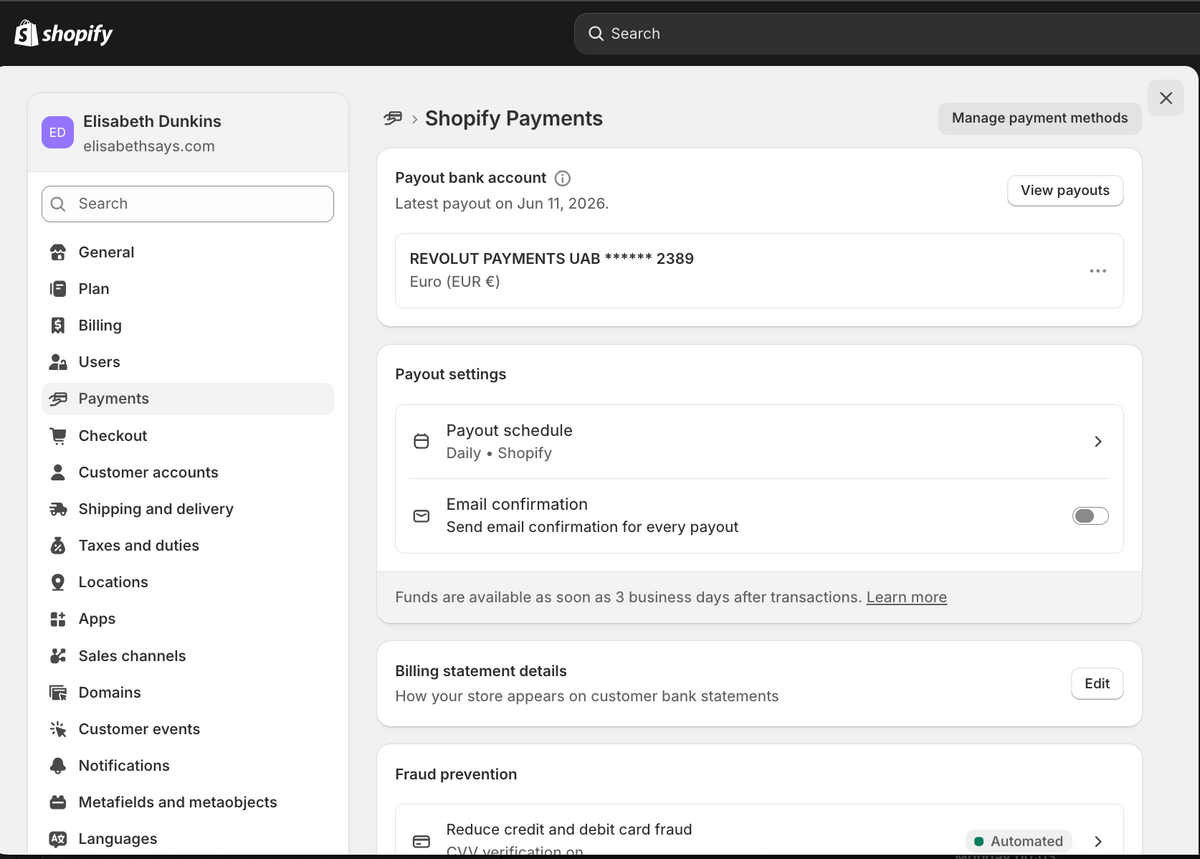Viewport: 1200px width, 859px height.
Task: Click the Plan icon in sidebar
Action: (x=58, y=289)
